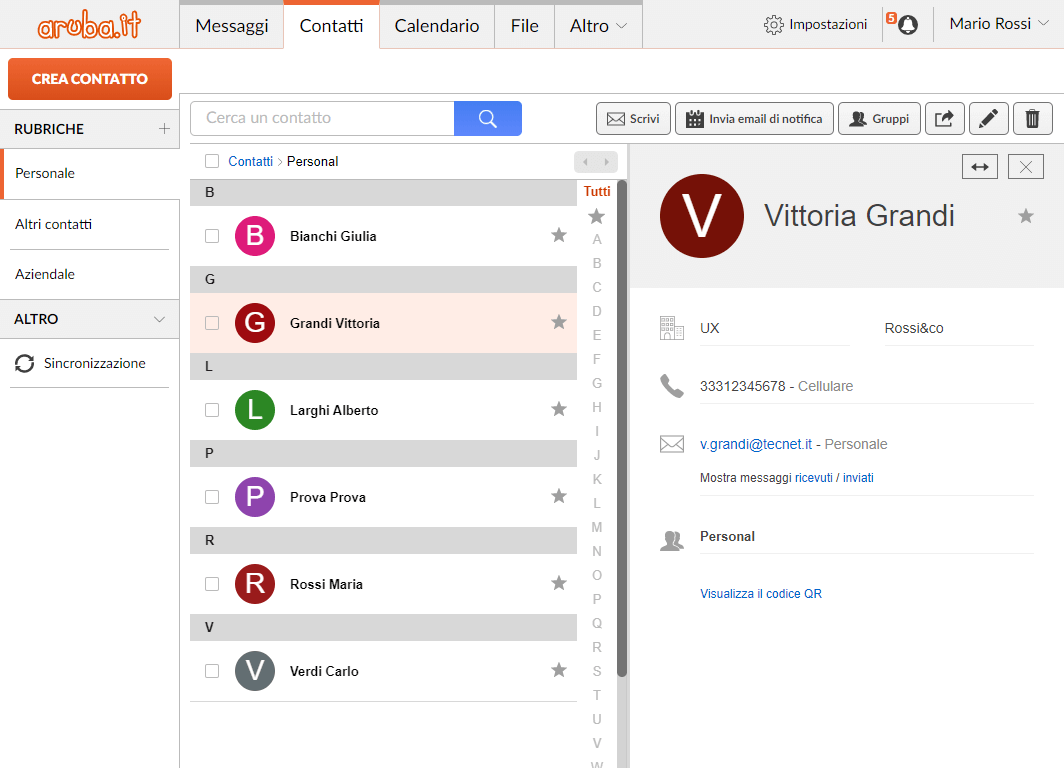This screenshot has height=768, width=1064.
Task: Click the Scrivi button
Action: [x=633, y=119]
